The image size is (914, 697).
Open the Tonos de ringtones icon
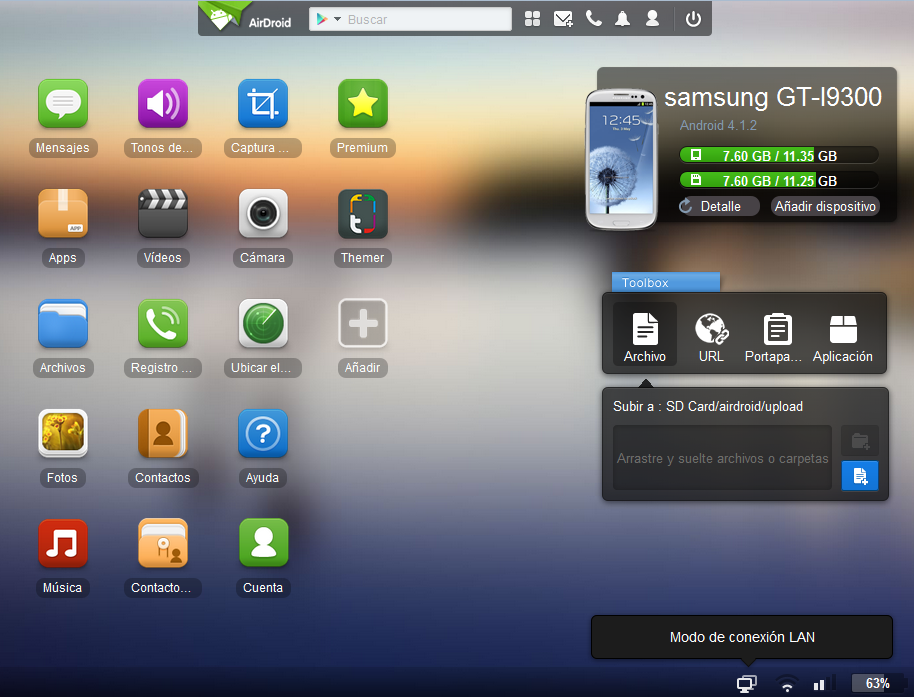(x=163, y=104)
